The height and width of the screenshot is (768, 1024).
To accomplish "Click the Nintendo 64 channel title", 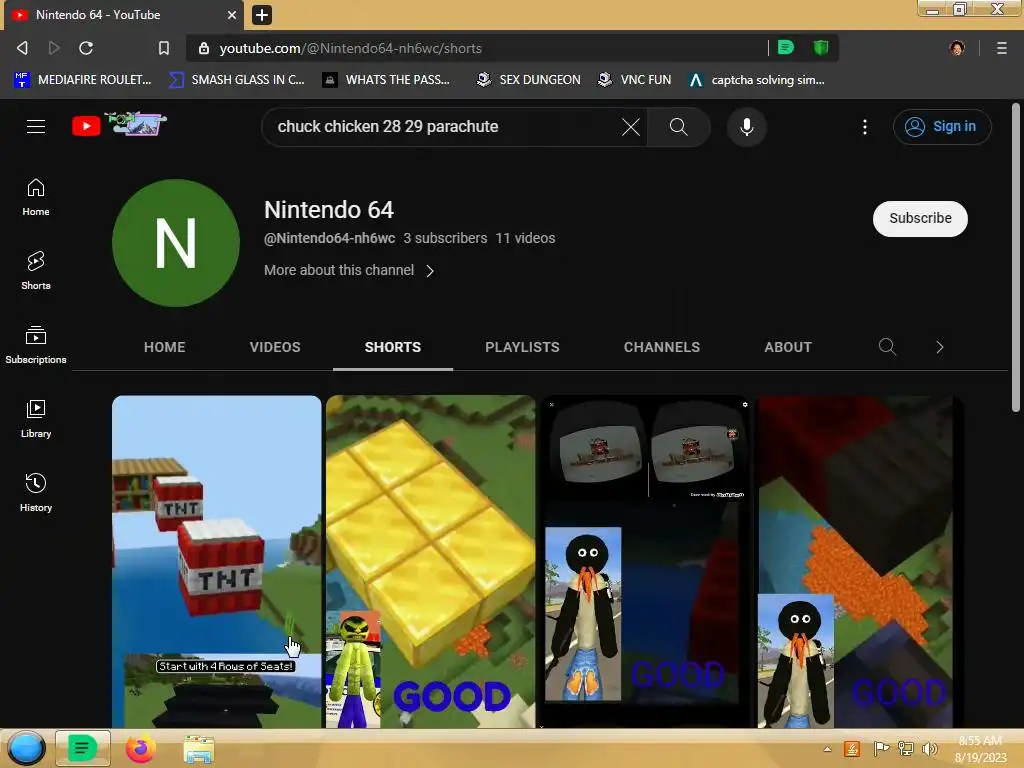I will (328, 210).
